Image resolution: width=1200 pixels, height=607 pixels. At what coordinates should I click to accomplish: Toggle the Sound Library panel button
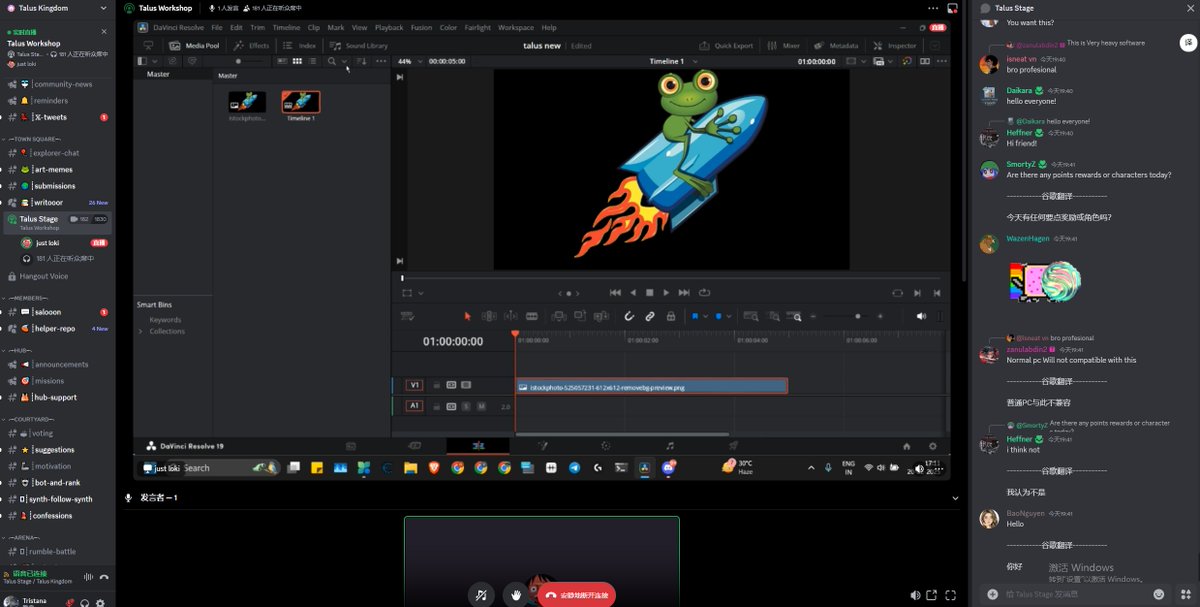click(359, 45)
